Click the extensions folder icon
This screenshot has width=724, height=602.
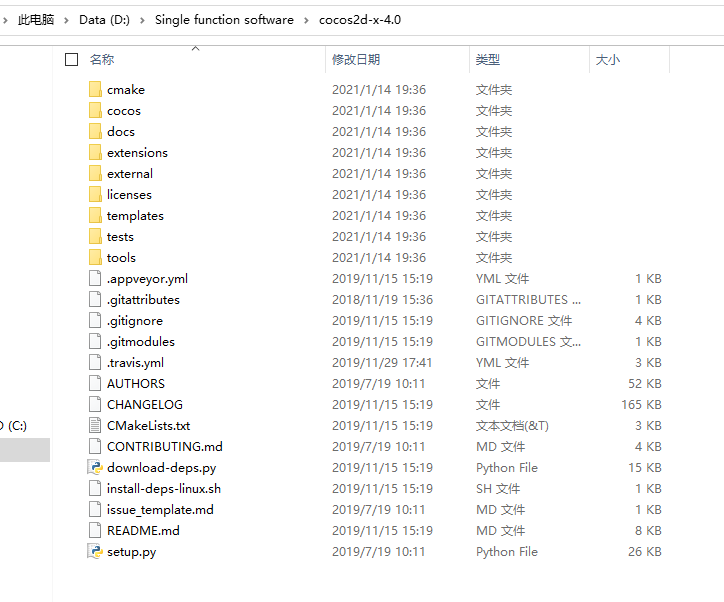[95, 152]
